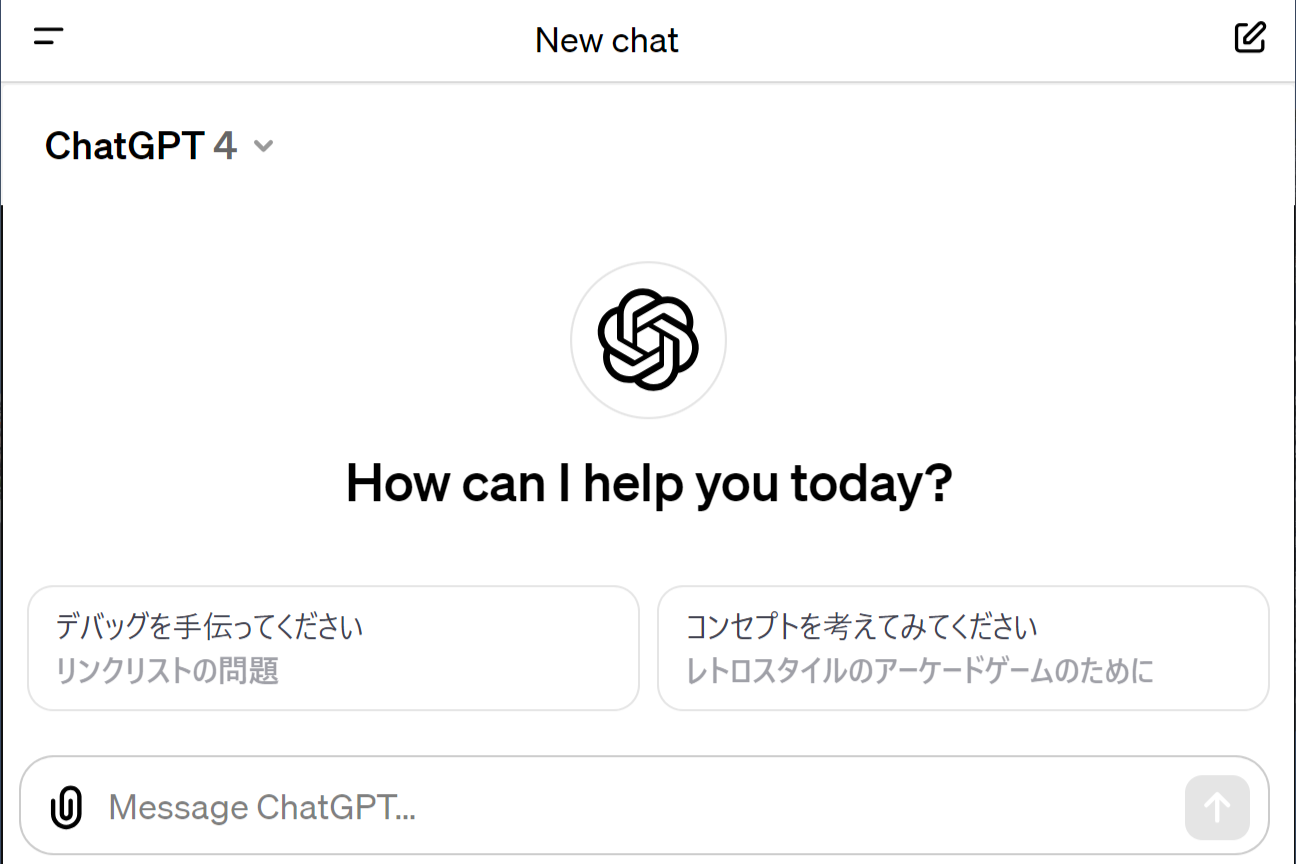Viewport: 1296px width, 864px height.
Task: Click the リンクリストの問題 subtitle text
Action: pos(167,670)
